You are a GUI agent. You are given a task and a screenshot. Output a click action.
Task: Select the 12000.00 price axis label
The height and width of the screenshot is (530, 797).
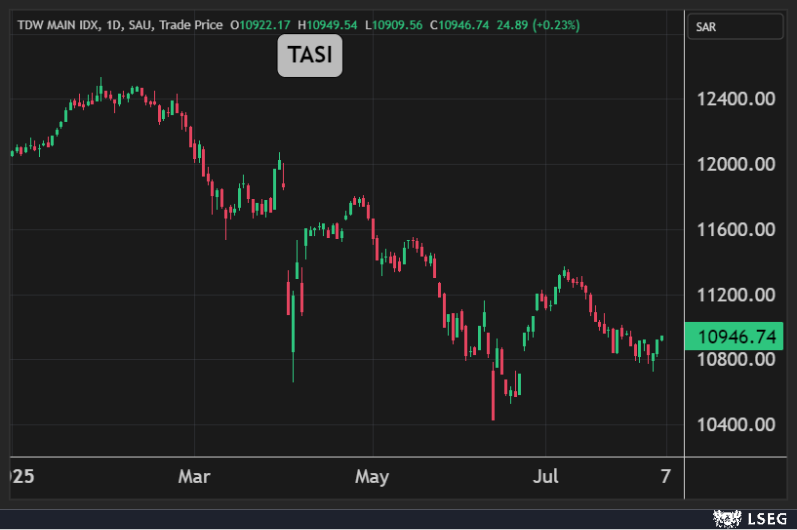click(x=738, y=164)
